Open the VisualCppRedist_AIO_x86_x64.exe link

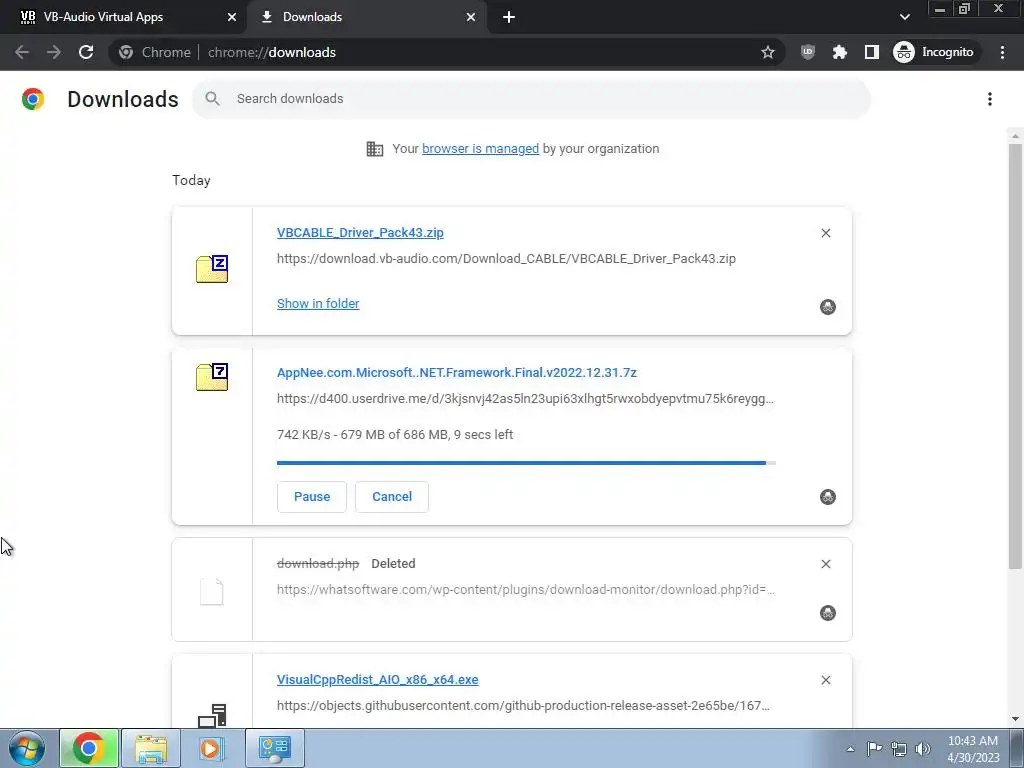click(x=377, y=680)
